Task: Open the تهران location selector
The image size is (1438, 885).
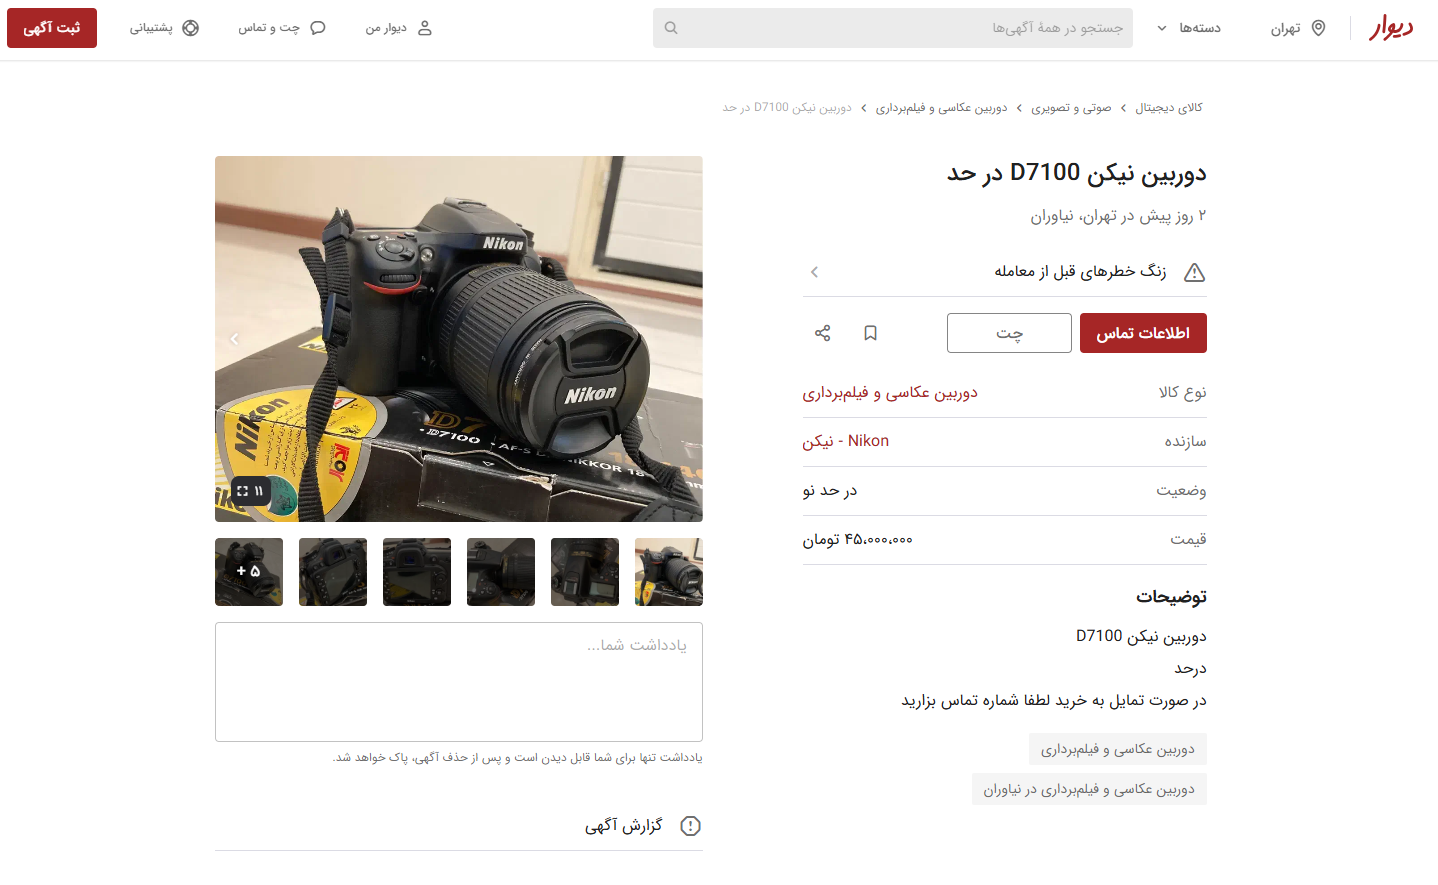Action: pyautogui.click(x=1296, y=27)
